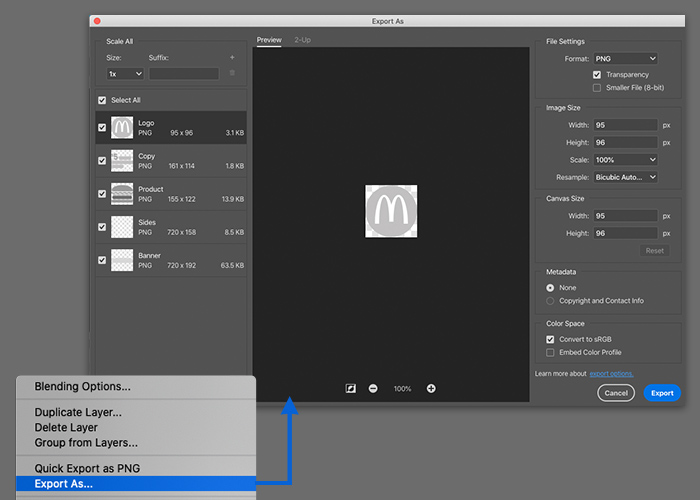The width and height of the screenshot is (700, 500).
Task: Uncheck the Banner asset checkbox
Action: point(102,260)
